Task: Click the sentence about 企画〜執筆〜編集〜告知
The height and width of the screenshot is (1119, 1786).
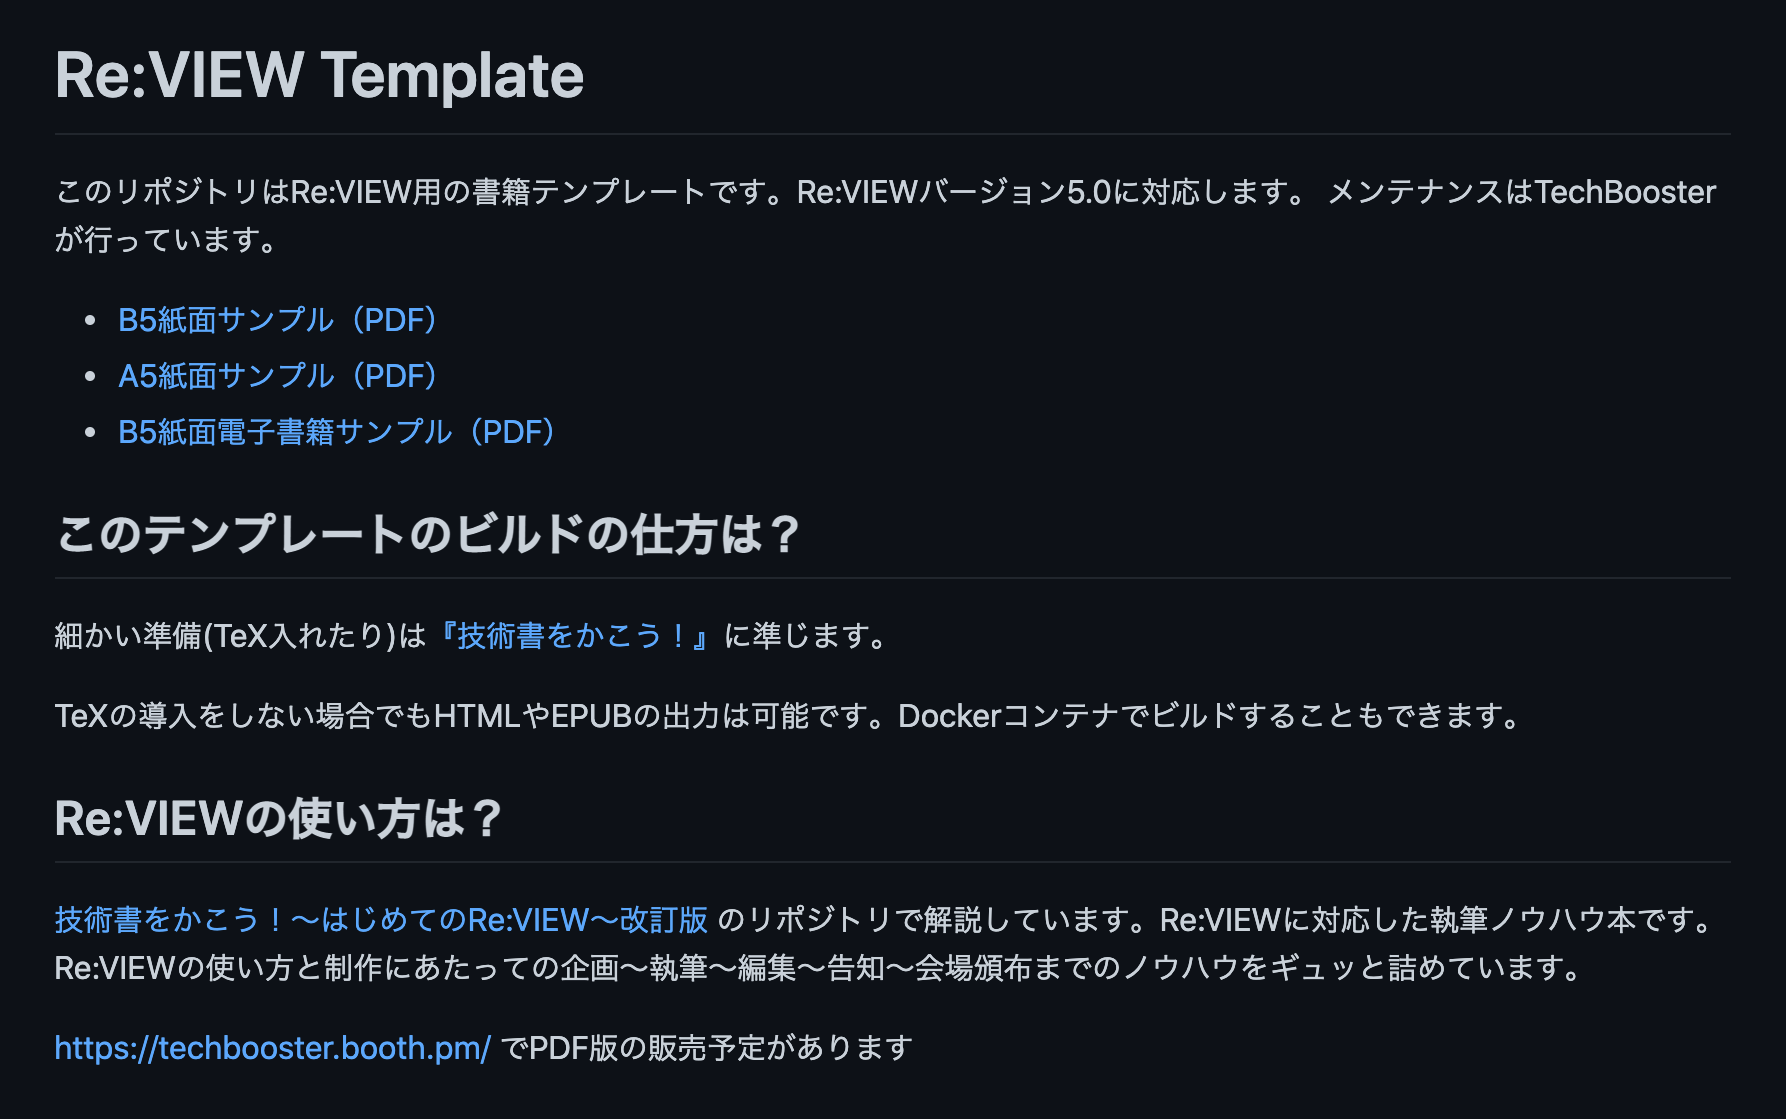Action: [x=819, y=968]
